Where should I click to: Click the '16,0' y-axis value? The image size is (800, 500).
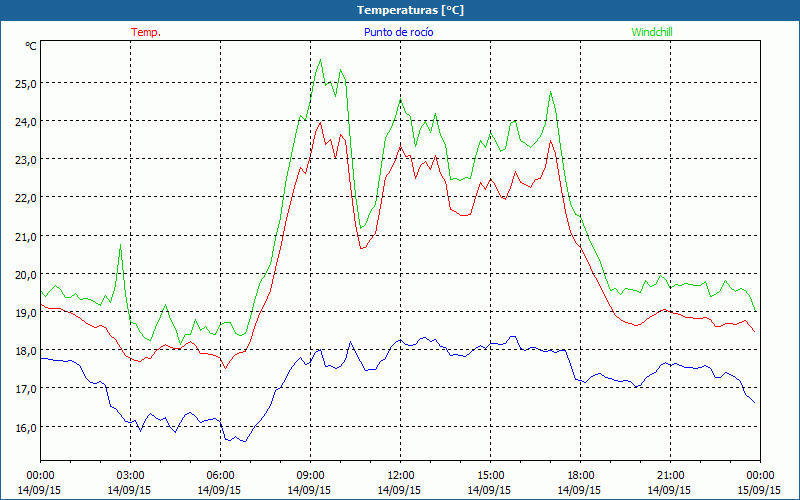pos(26,428)
